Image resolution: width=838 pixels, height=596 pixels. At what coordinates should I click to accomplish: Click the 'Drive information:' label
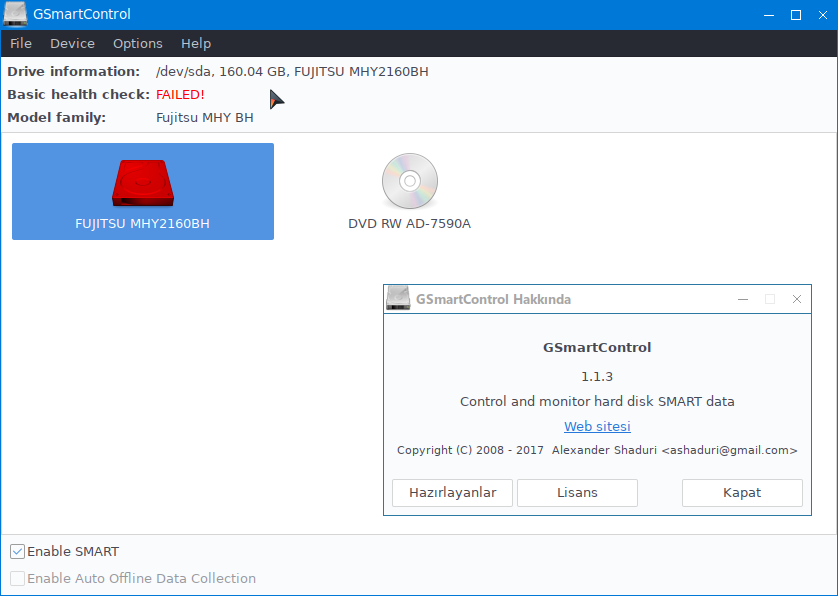coord(74,72)
